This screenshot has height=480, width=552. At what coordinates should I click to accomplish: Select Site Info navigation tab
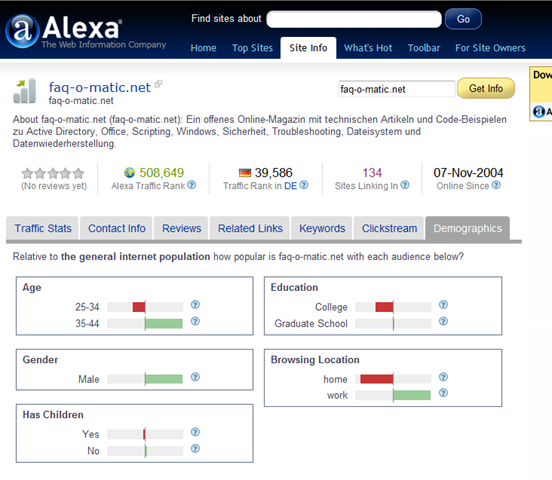tap(308, 48)
